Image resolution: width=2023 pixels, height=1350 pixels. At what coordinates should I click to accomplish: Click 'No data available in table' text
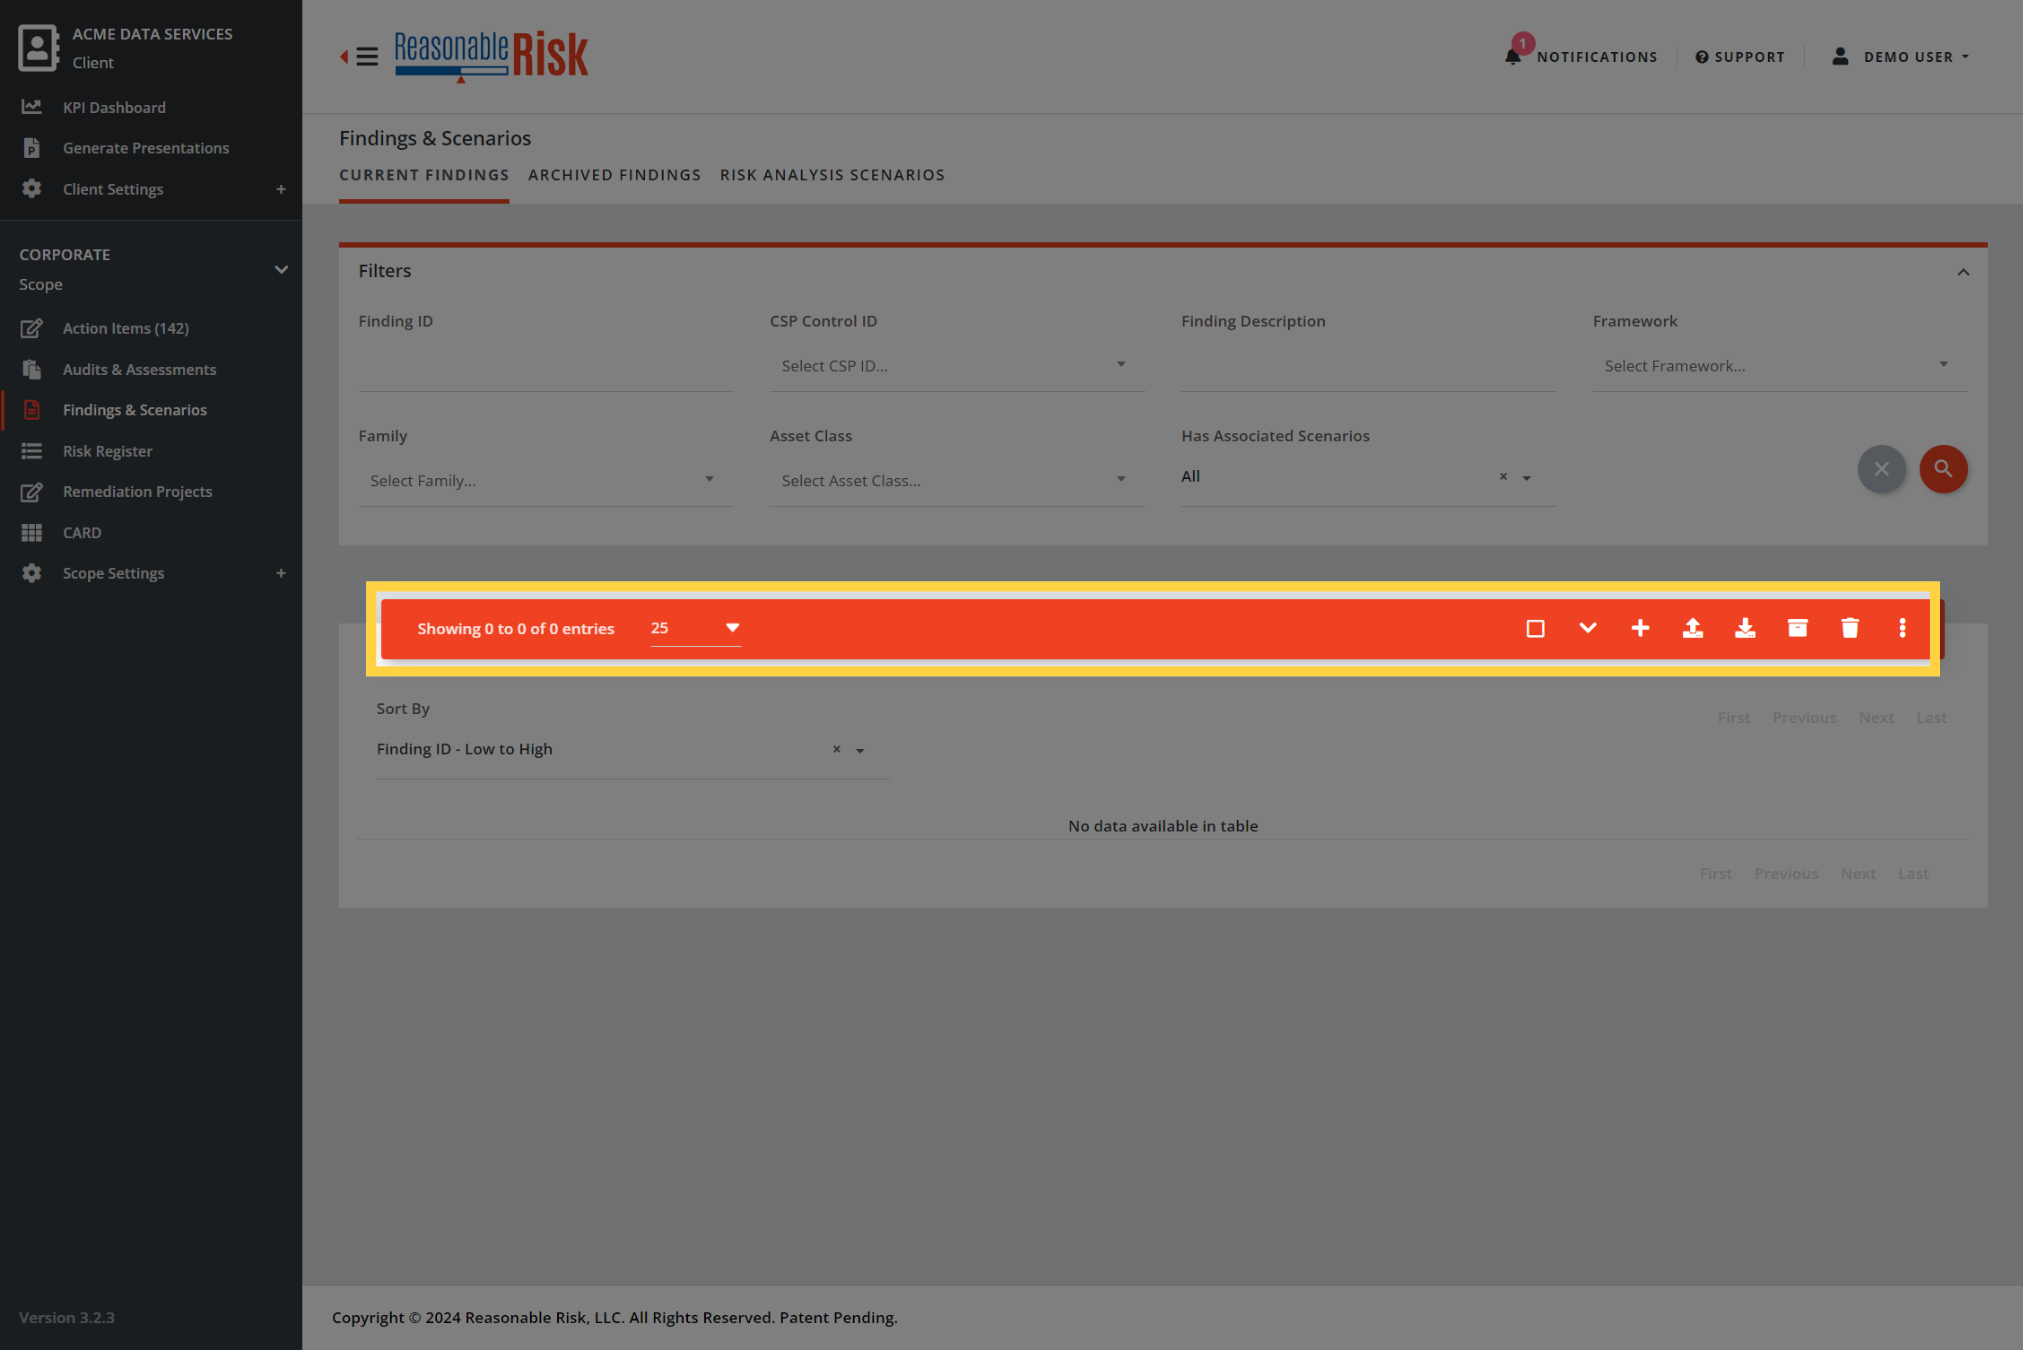(x=1163, y=826)
